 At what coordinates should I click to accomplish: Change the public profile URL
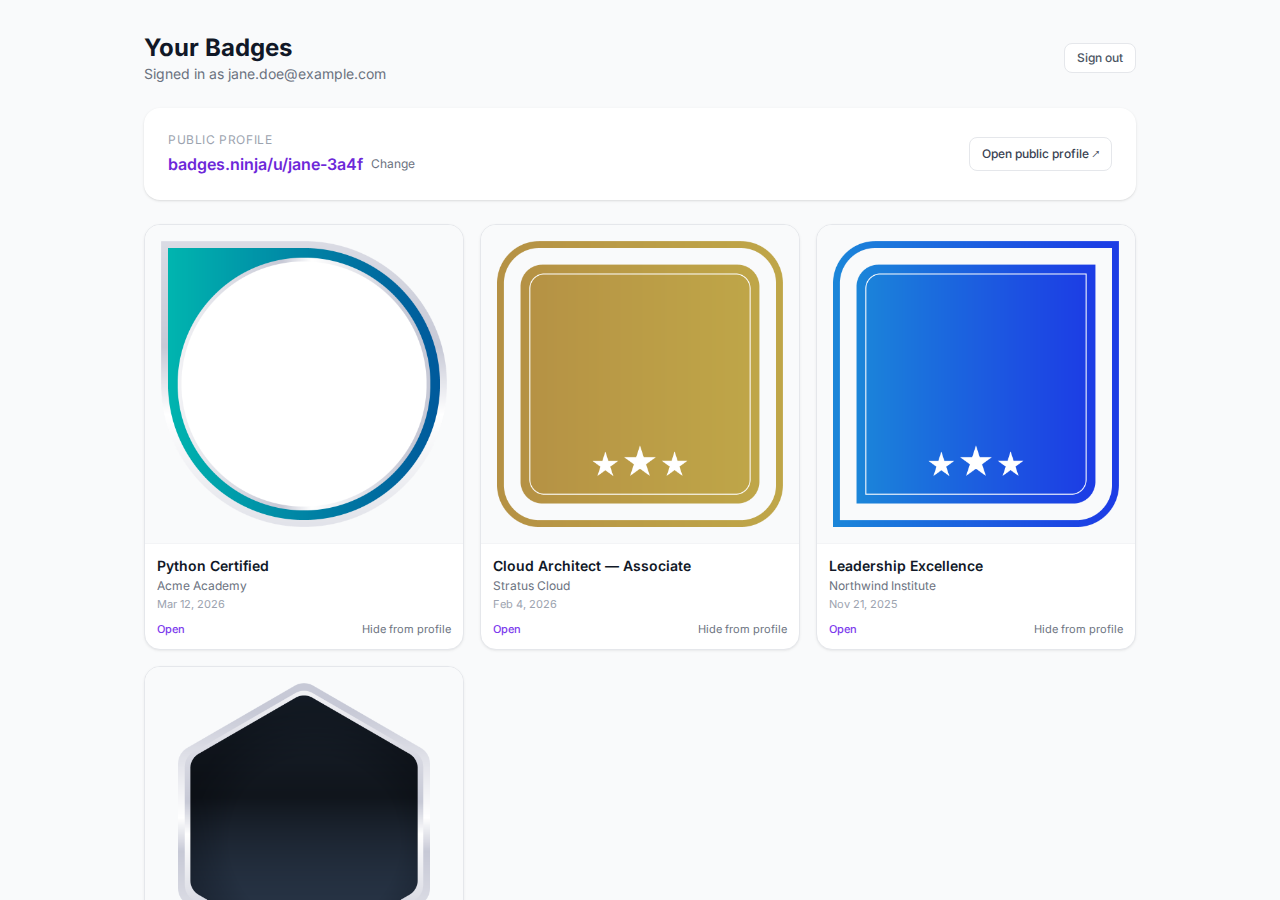(x=393, y=163)
